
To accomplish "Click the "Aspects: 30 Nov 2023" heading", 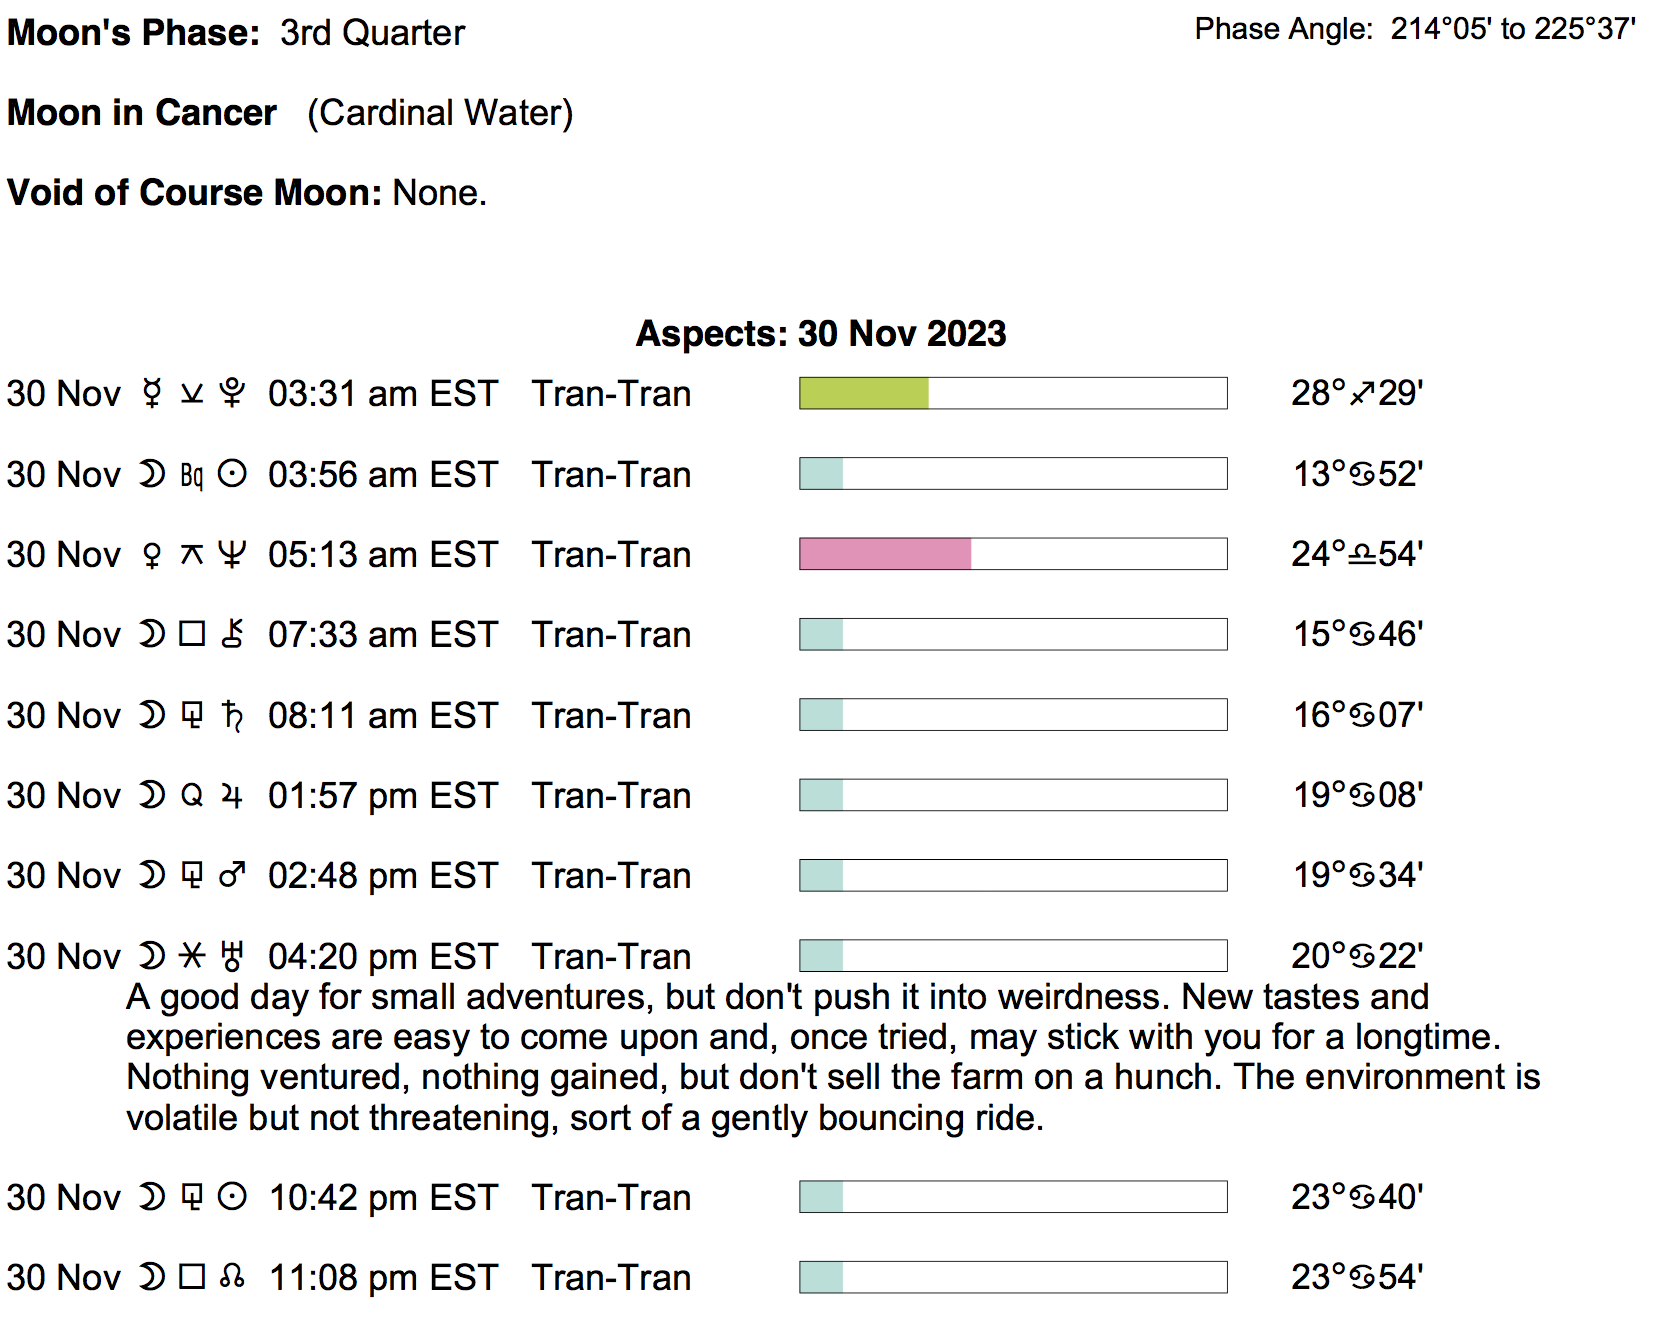I will coord(821,333).
